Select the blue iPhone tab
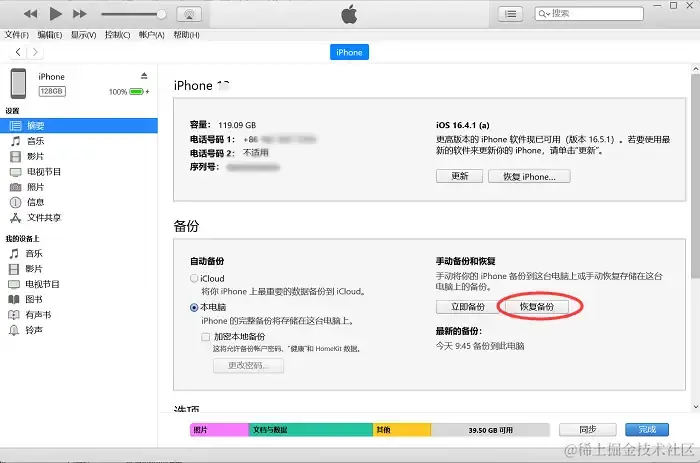This screenshot has height=463, width=700. coord(349,52)
